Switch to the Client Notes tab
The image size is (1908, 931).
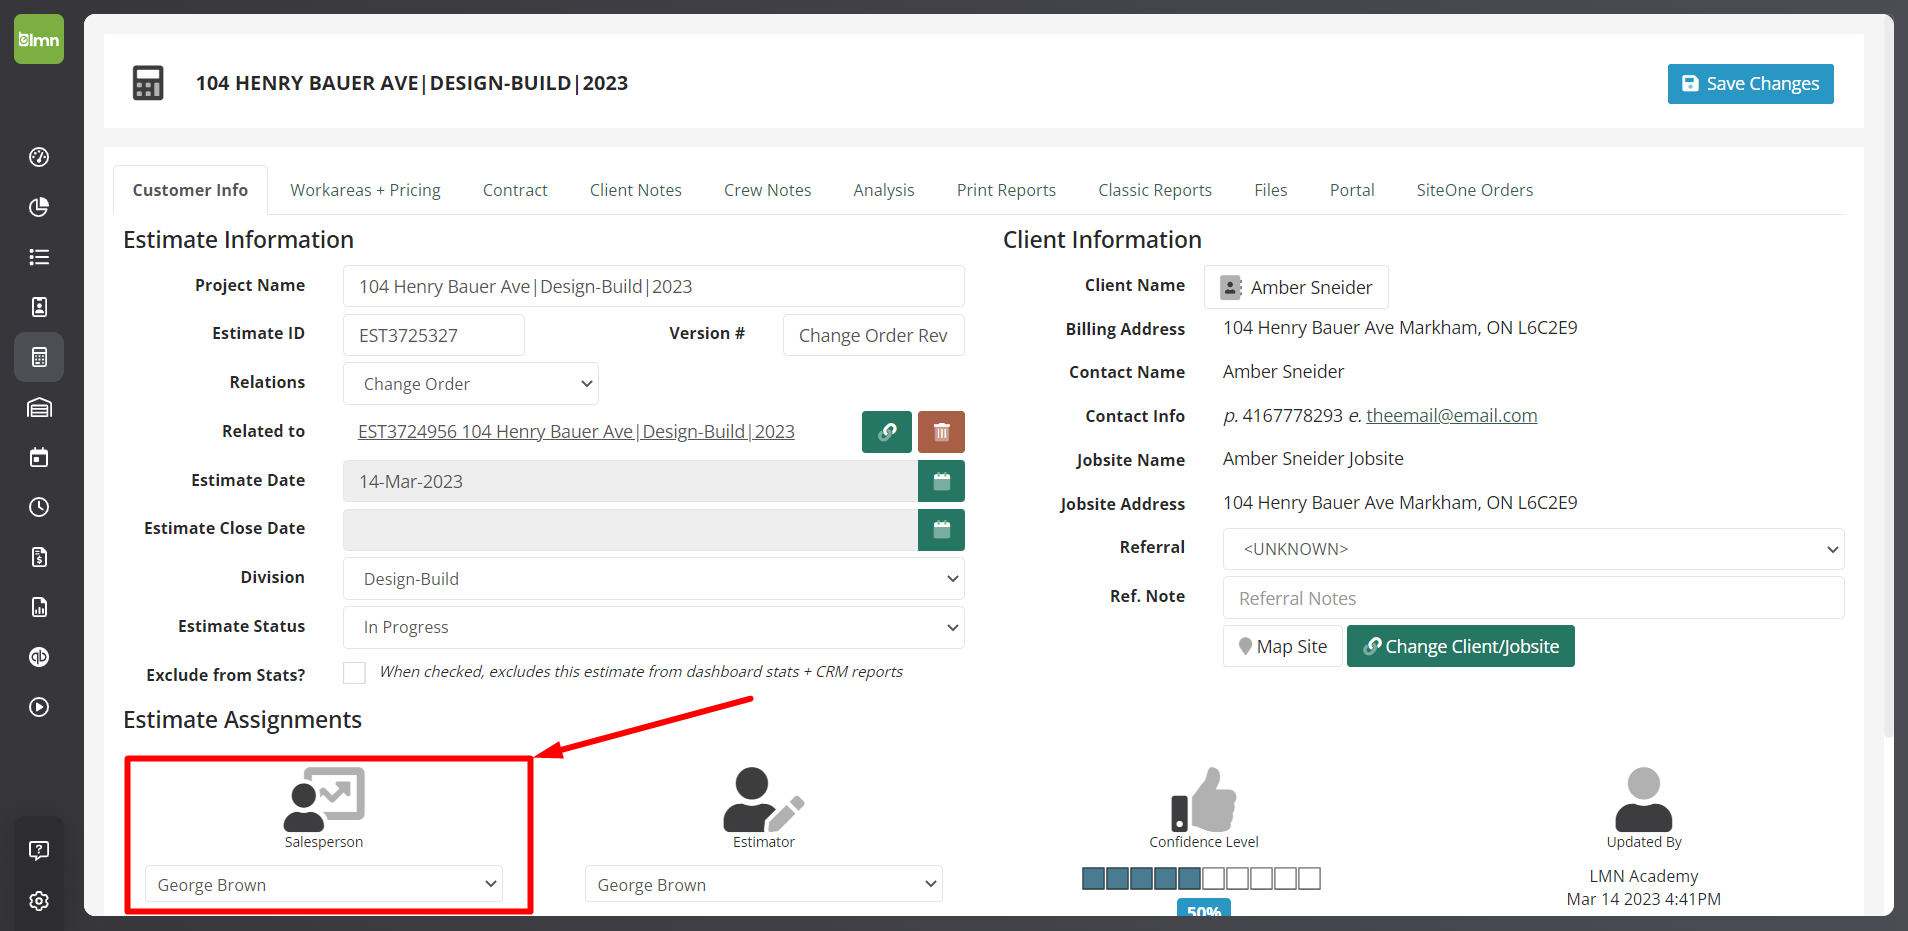(636, 190)
